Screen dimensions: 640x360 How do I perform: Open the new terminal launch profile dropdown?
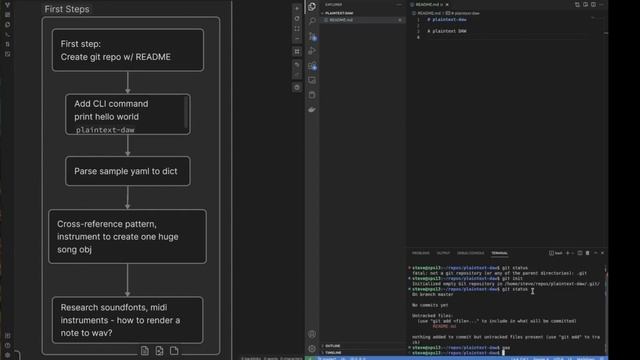572,253
